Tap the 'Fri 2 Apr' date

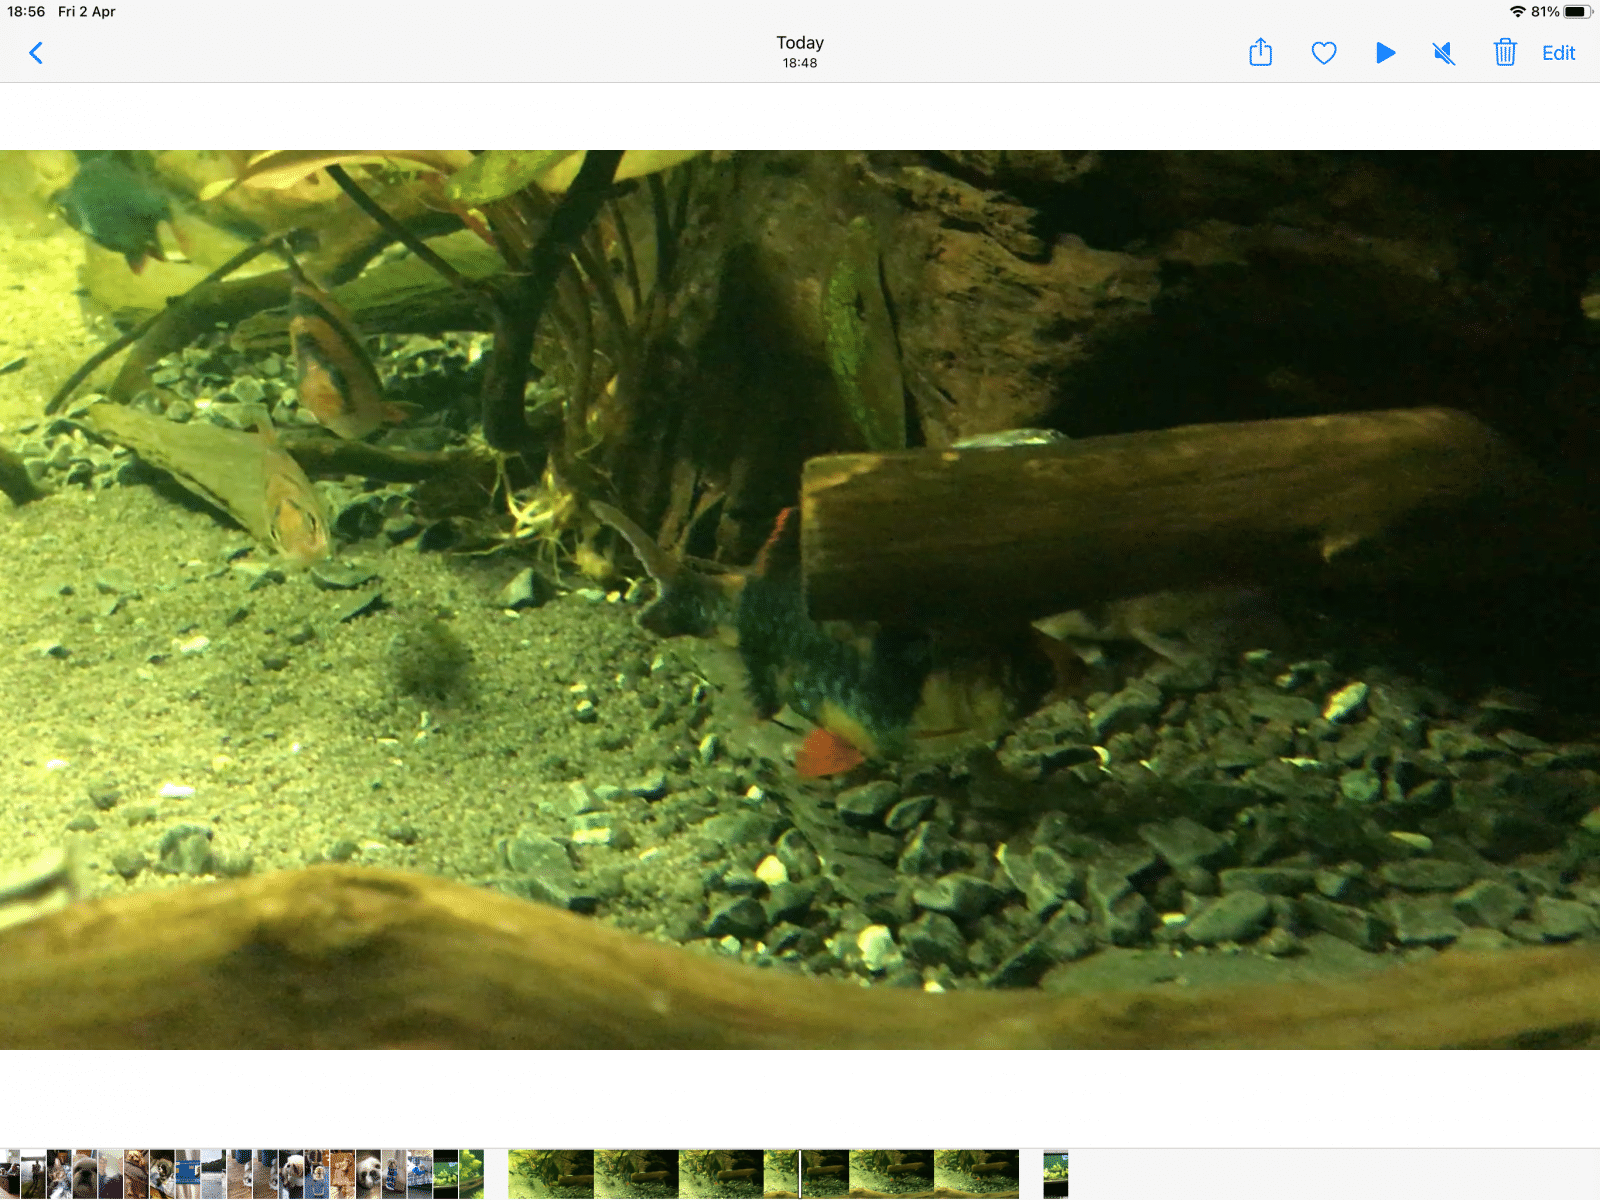87,12
